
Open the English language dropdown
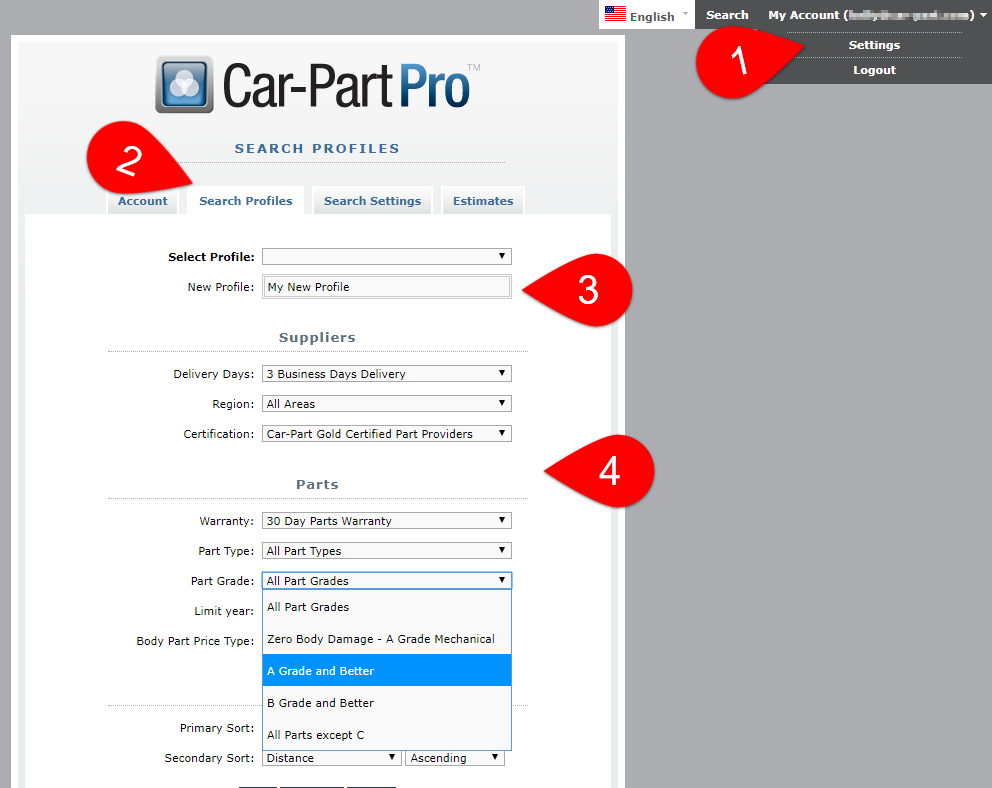click(647, 15)
